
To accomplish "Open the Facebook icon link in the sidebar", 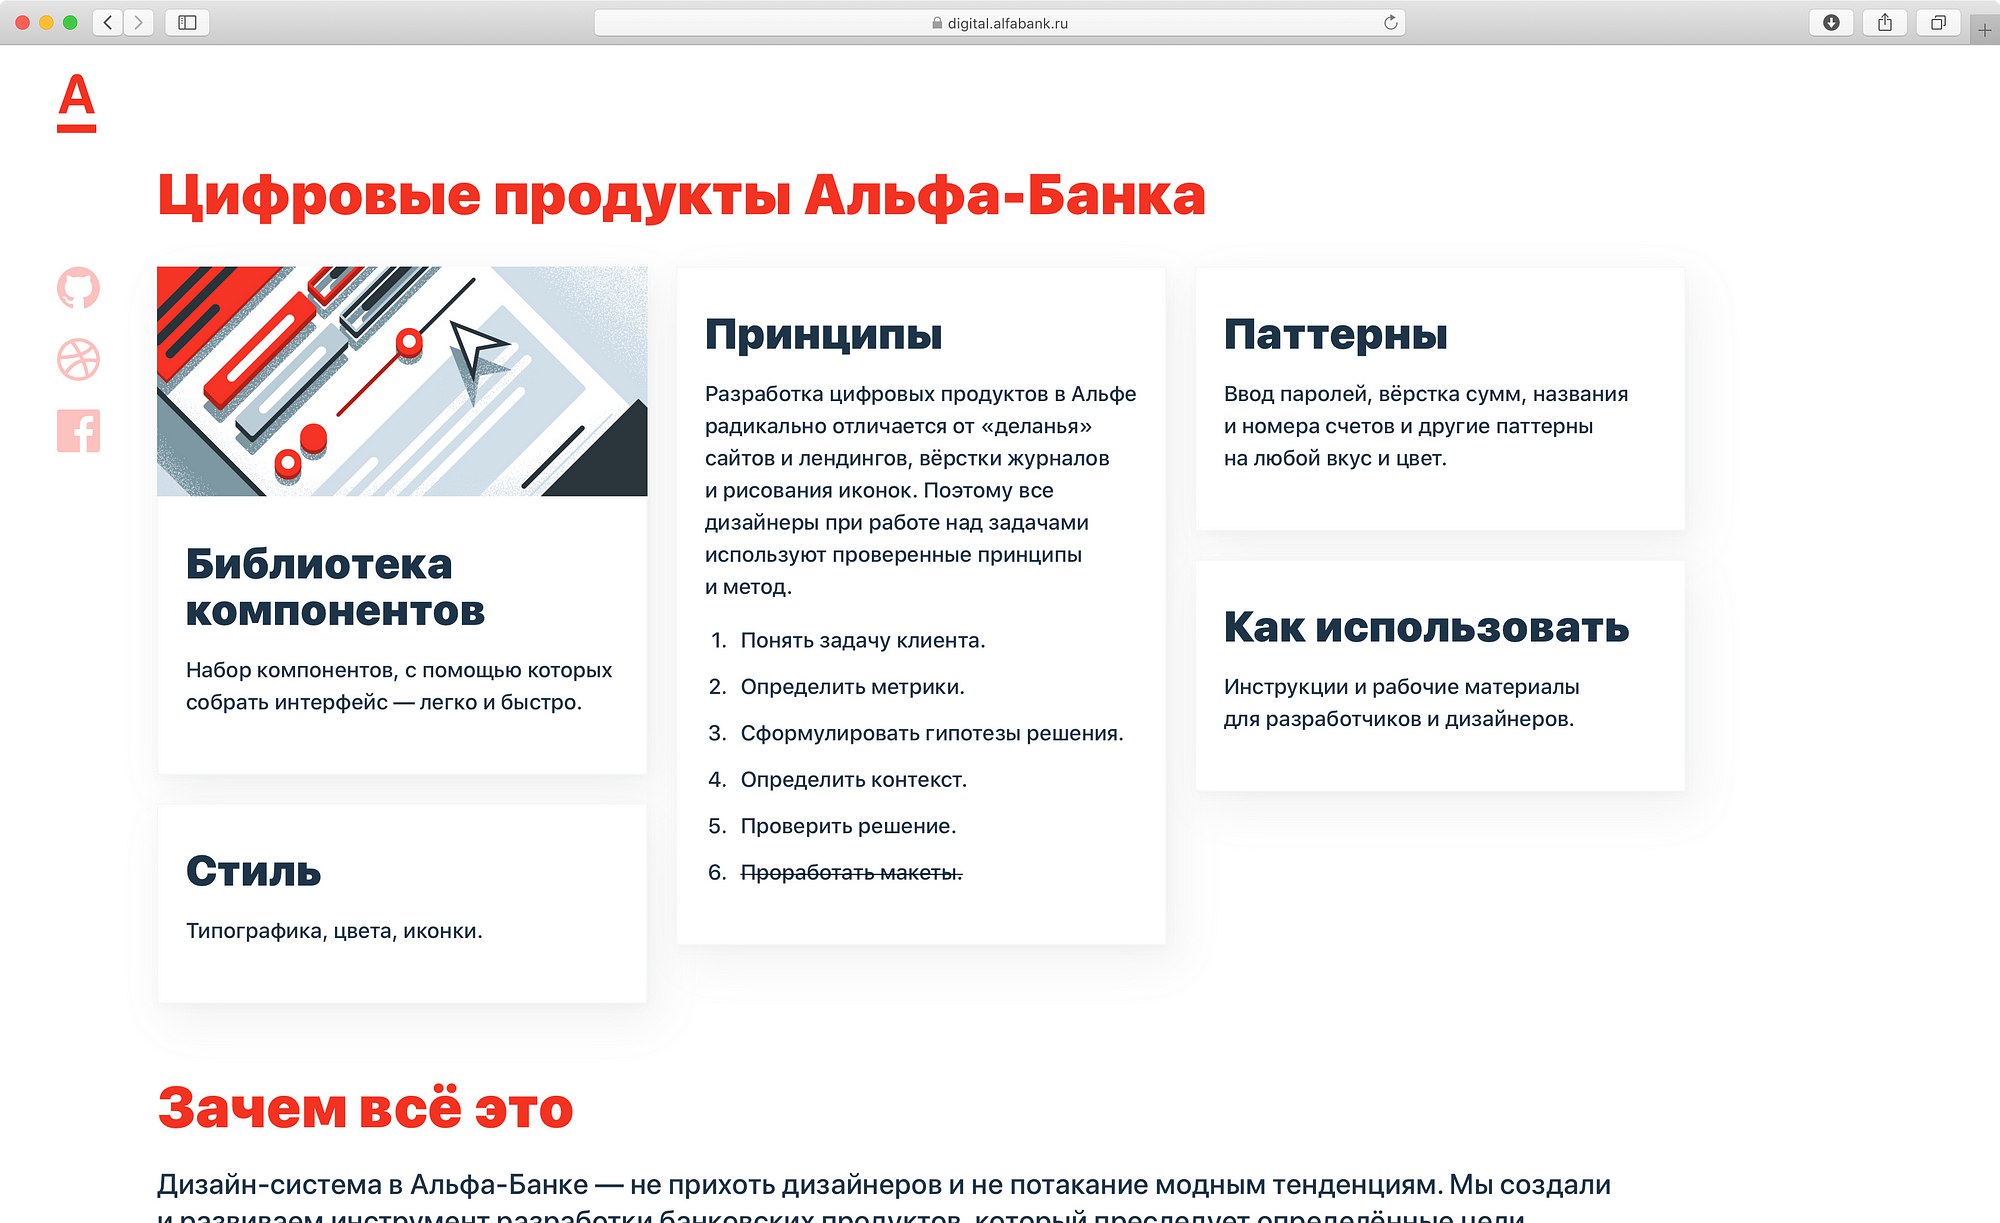I will (78, 431).
